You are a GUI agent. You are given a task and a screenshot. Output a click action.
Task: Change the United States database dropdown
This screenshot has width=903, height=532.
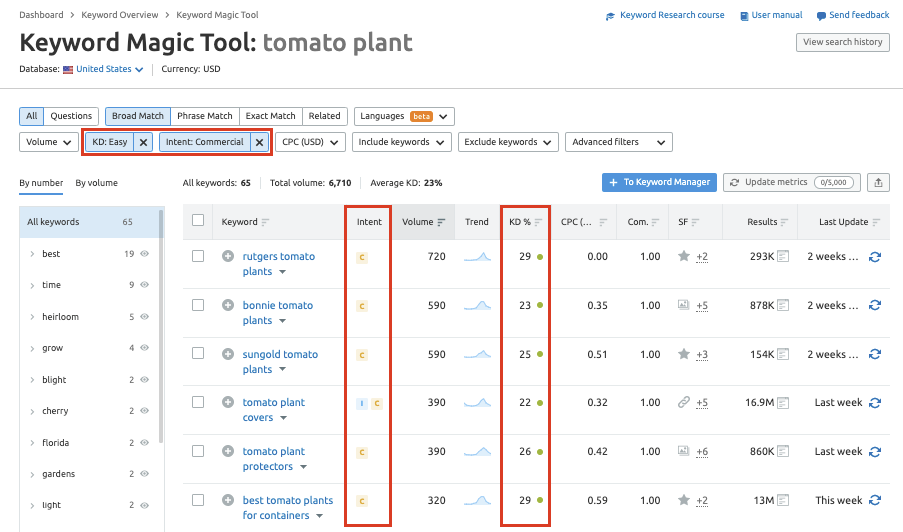109,69
